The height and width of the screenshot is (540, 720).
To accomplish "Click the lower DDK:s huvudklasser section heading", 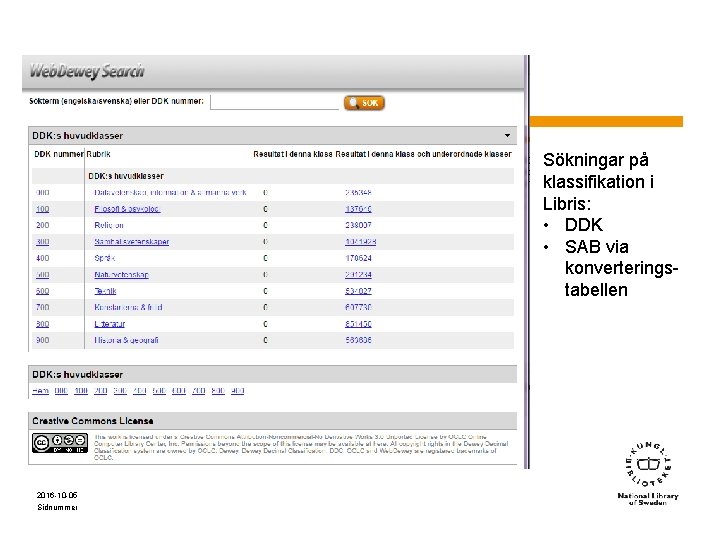I will (78, 375).
